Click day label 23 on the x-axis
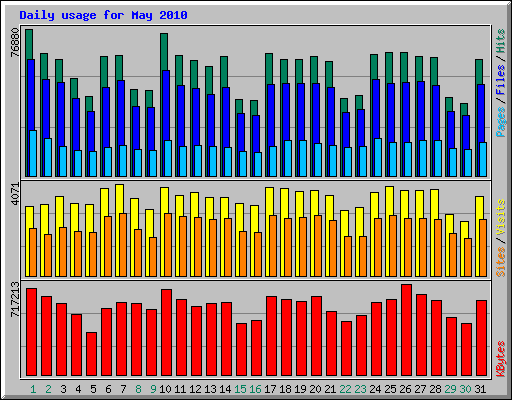The height and width of the screenshot is (400, 512). [x=360, y=389]
